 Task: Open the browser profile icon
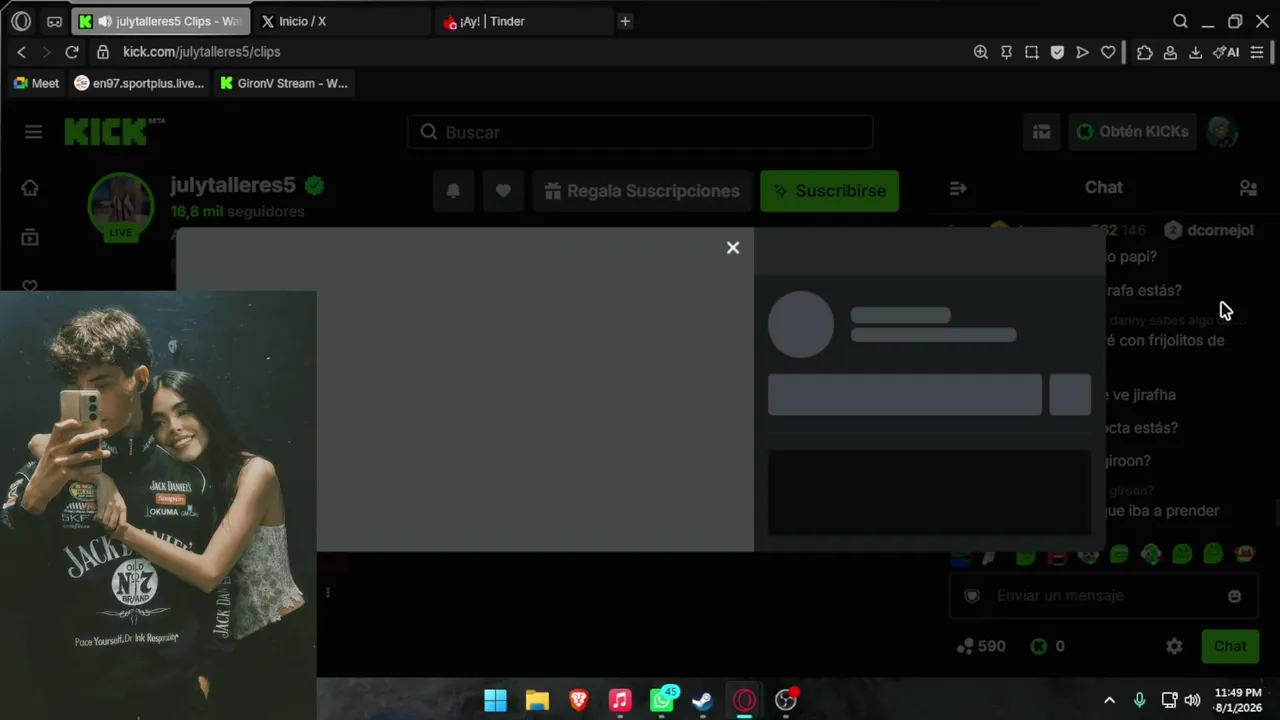pos(1170,52)
